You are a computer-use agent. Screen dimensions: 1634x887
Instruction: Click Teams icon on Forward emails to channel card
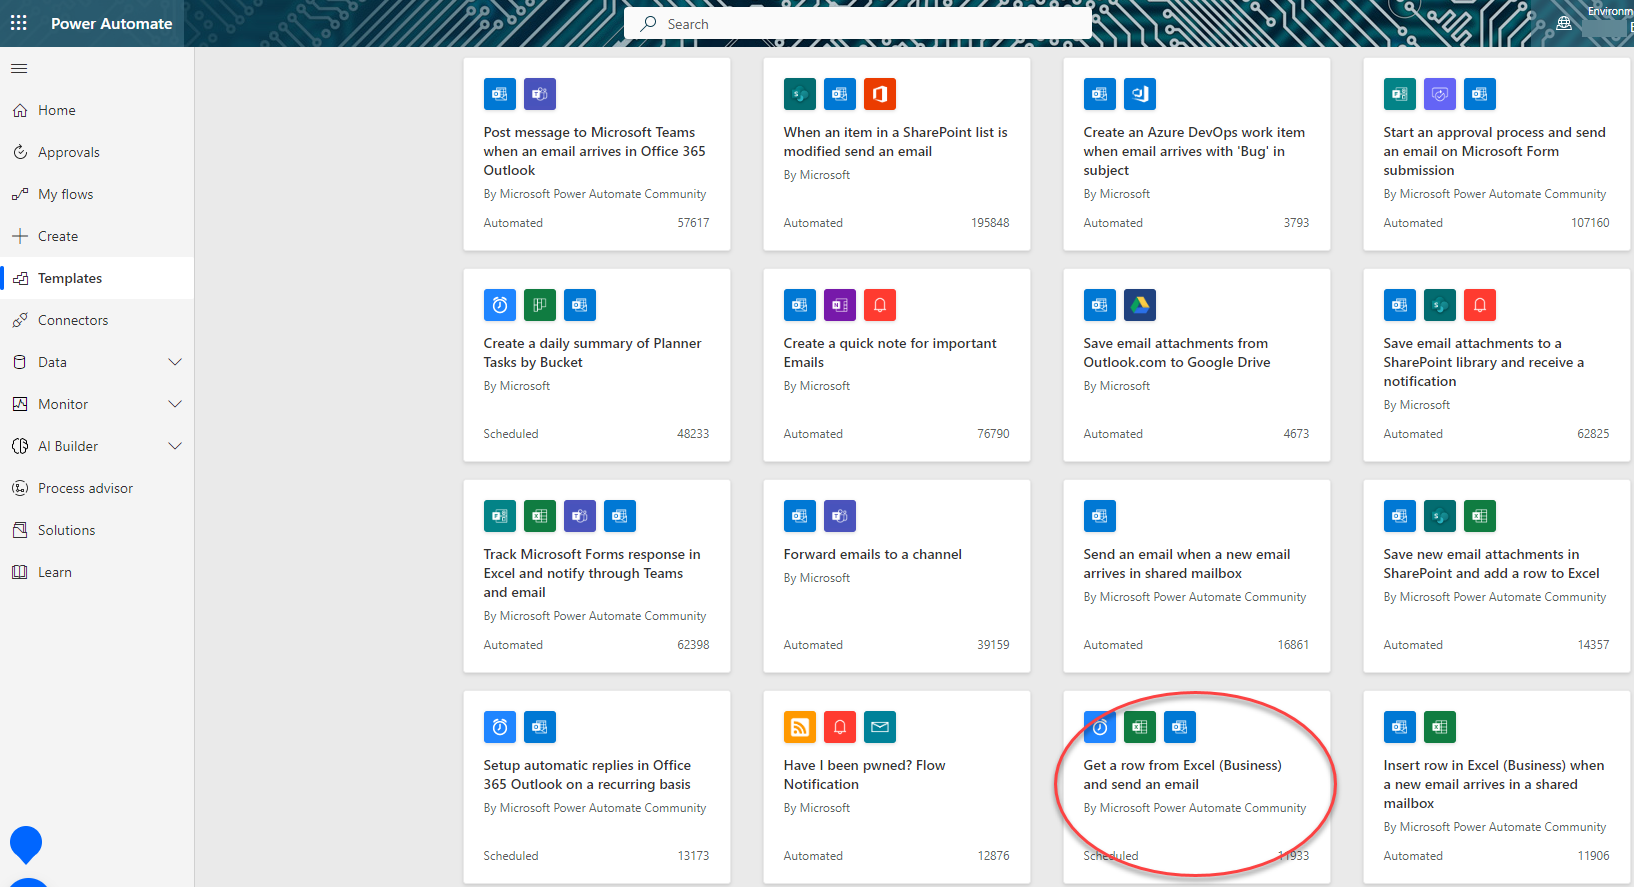[840, 516]
